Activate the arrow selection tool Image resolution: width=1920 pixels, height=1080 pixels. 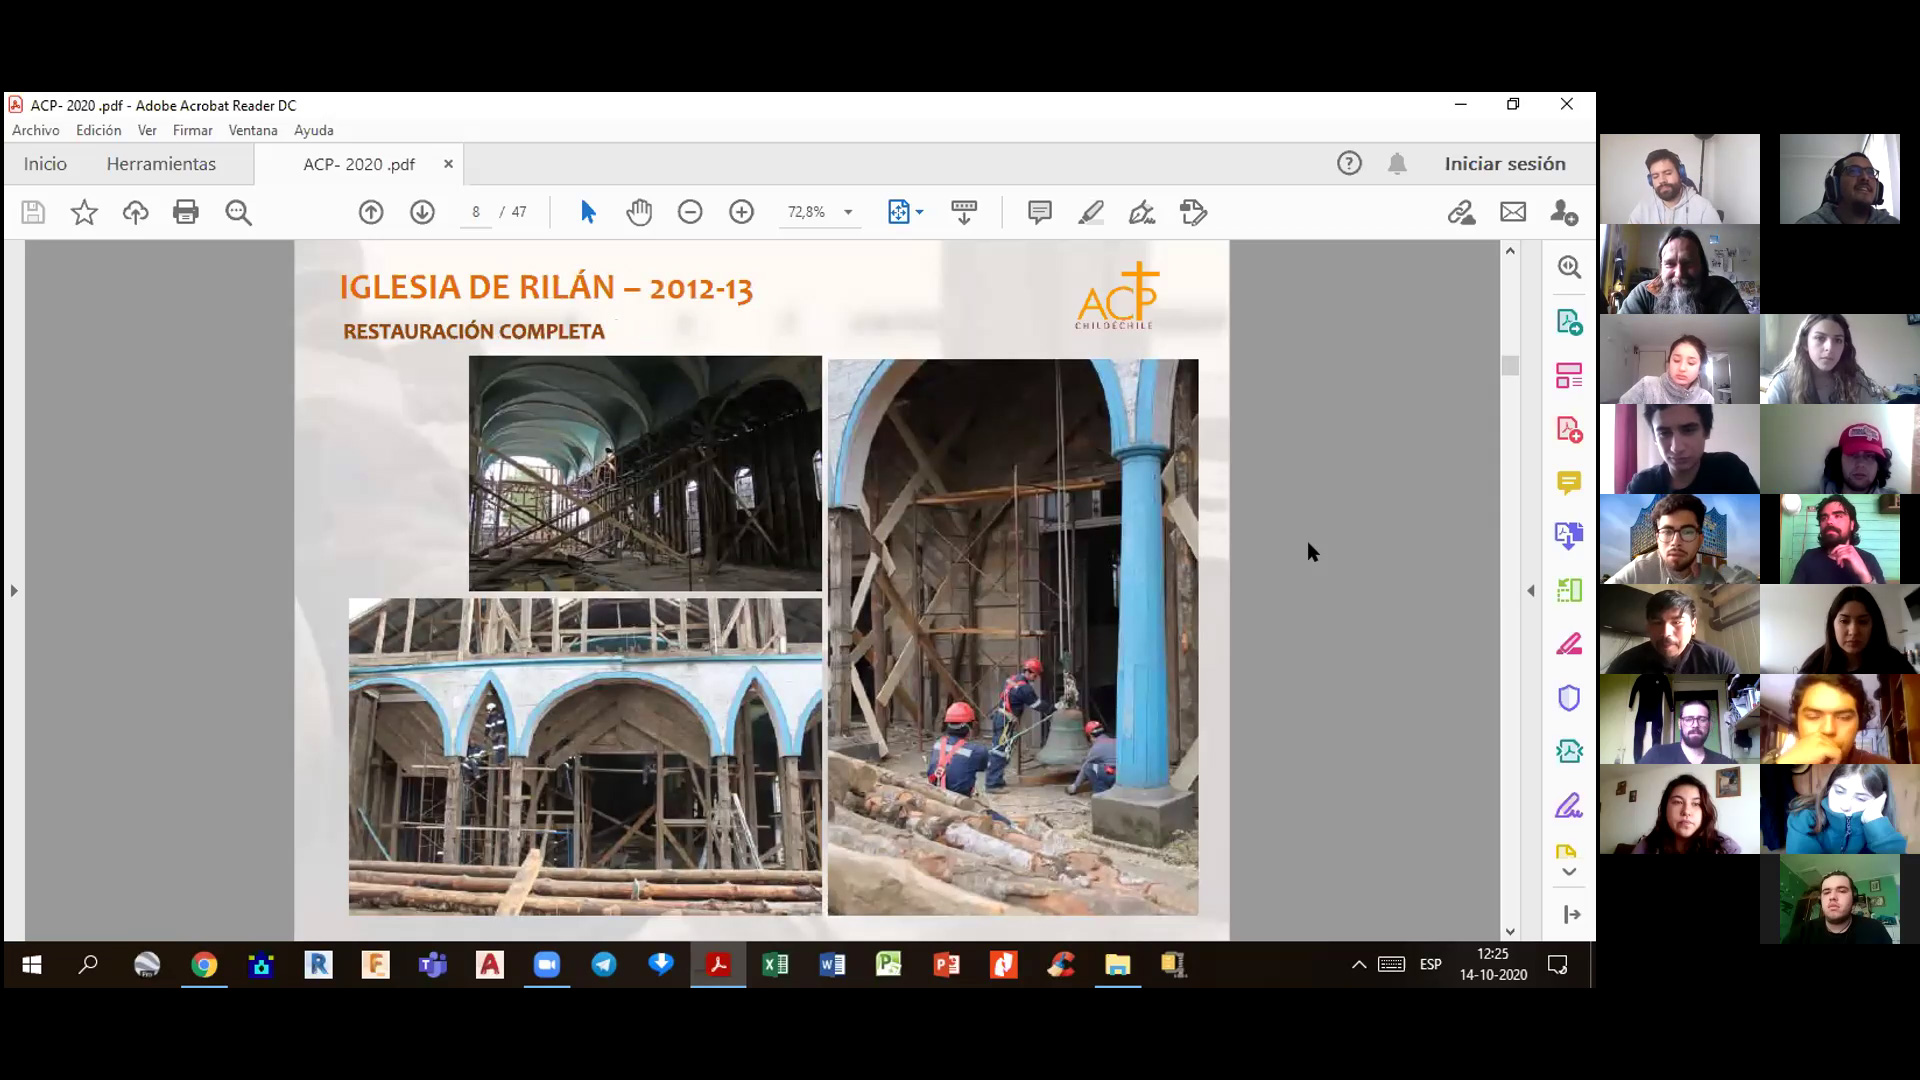pyautogui.click(x=588, y=212)
